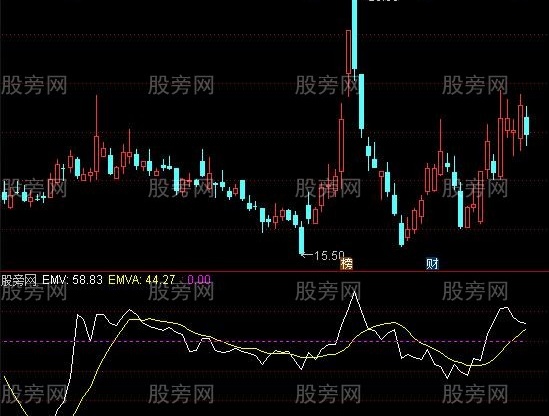
Task: Click the 榜 marker icon
Action: click(346, 263)
